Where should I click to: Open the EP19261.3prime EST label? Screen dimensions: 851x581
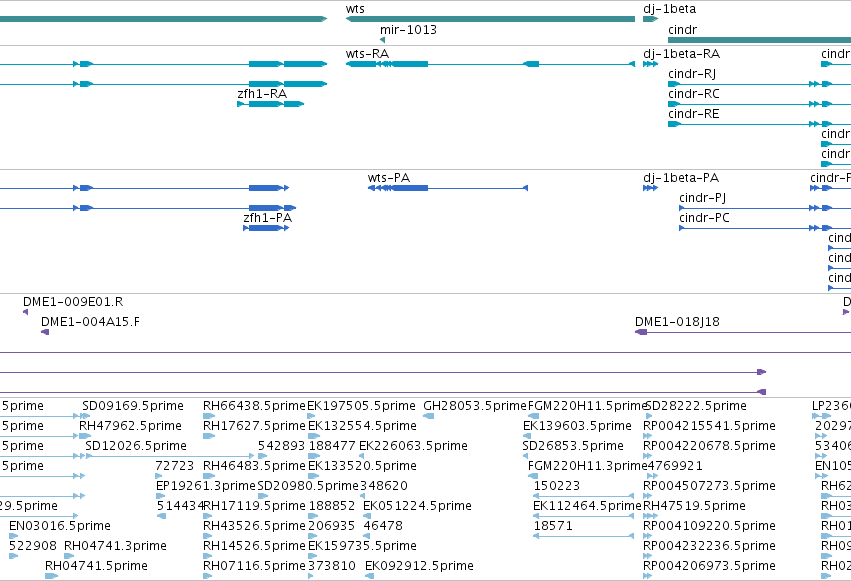pyautogui.click(x=205, y=486)
